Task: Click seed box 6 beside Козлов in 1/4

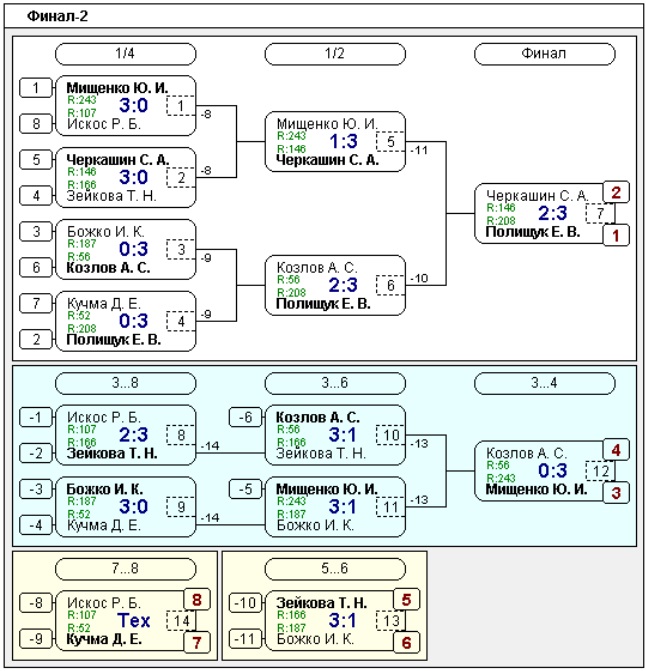Action: 36,267
